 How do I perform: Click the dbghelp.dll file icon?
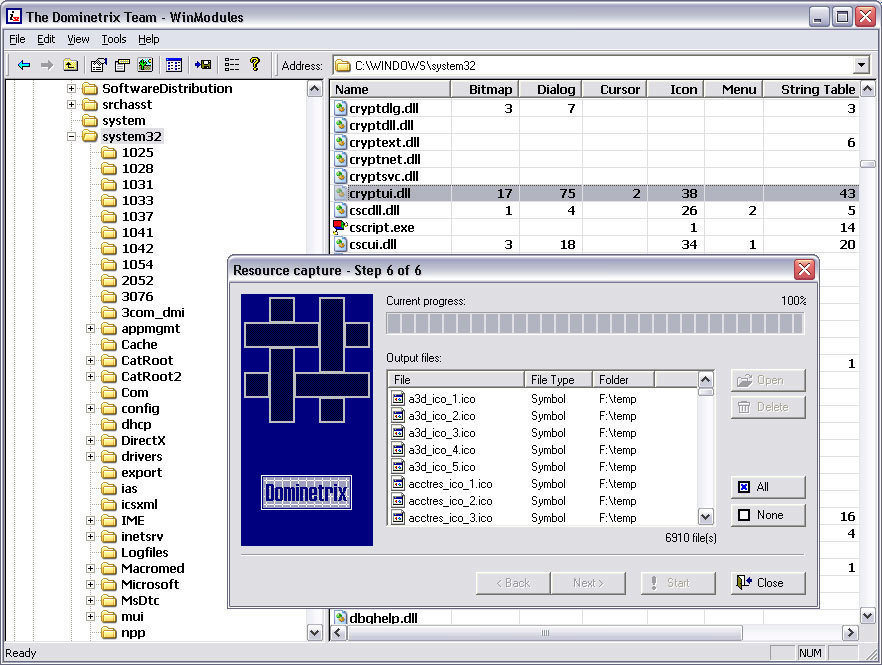click(340, 618)
